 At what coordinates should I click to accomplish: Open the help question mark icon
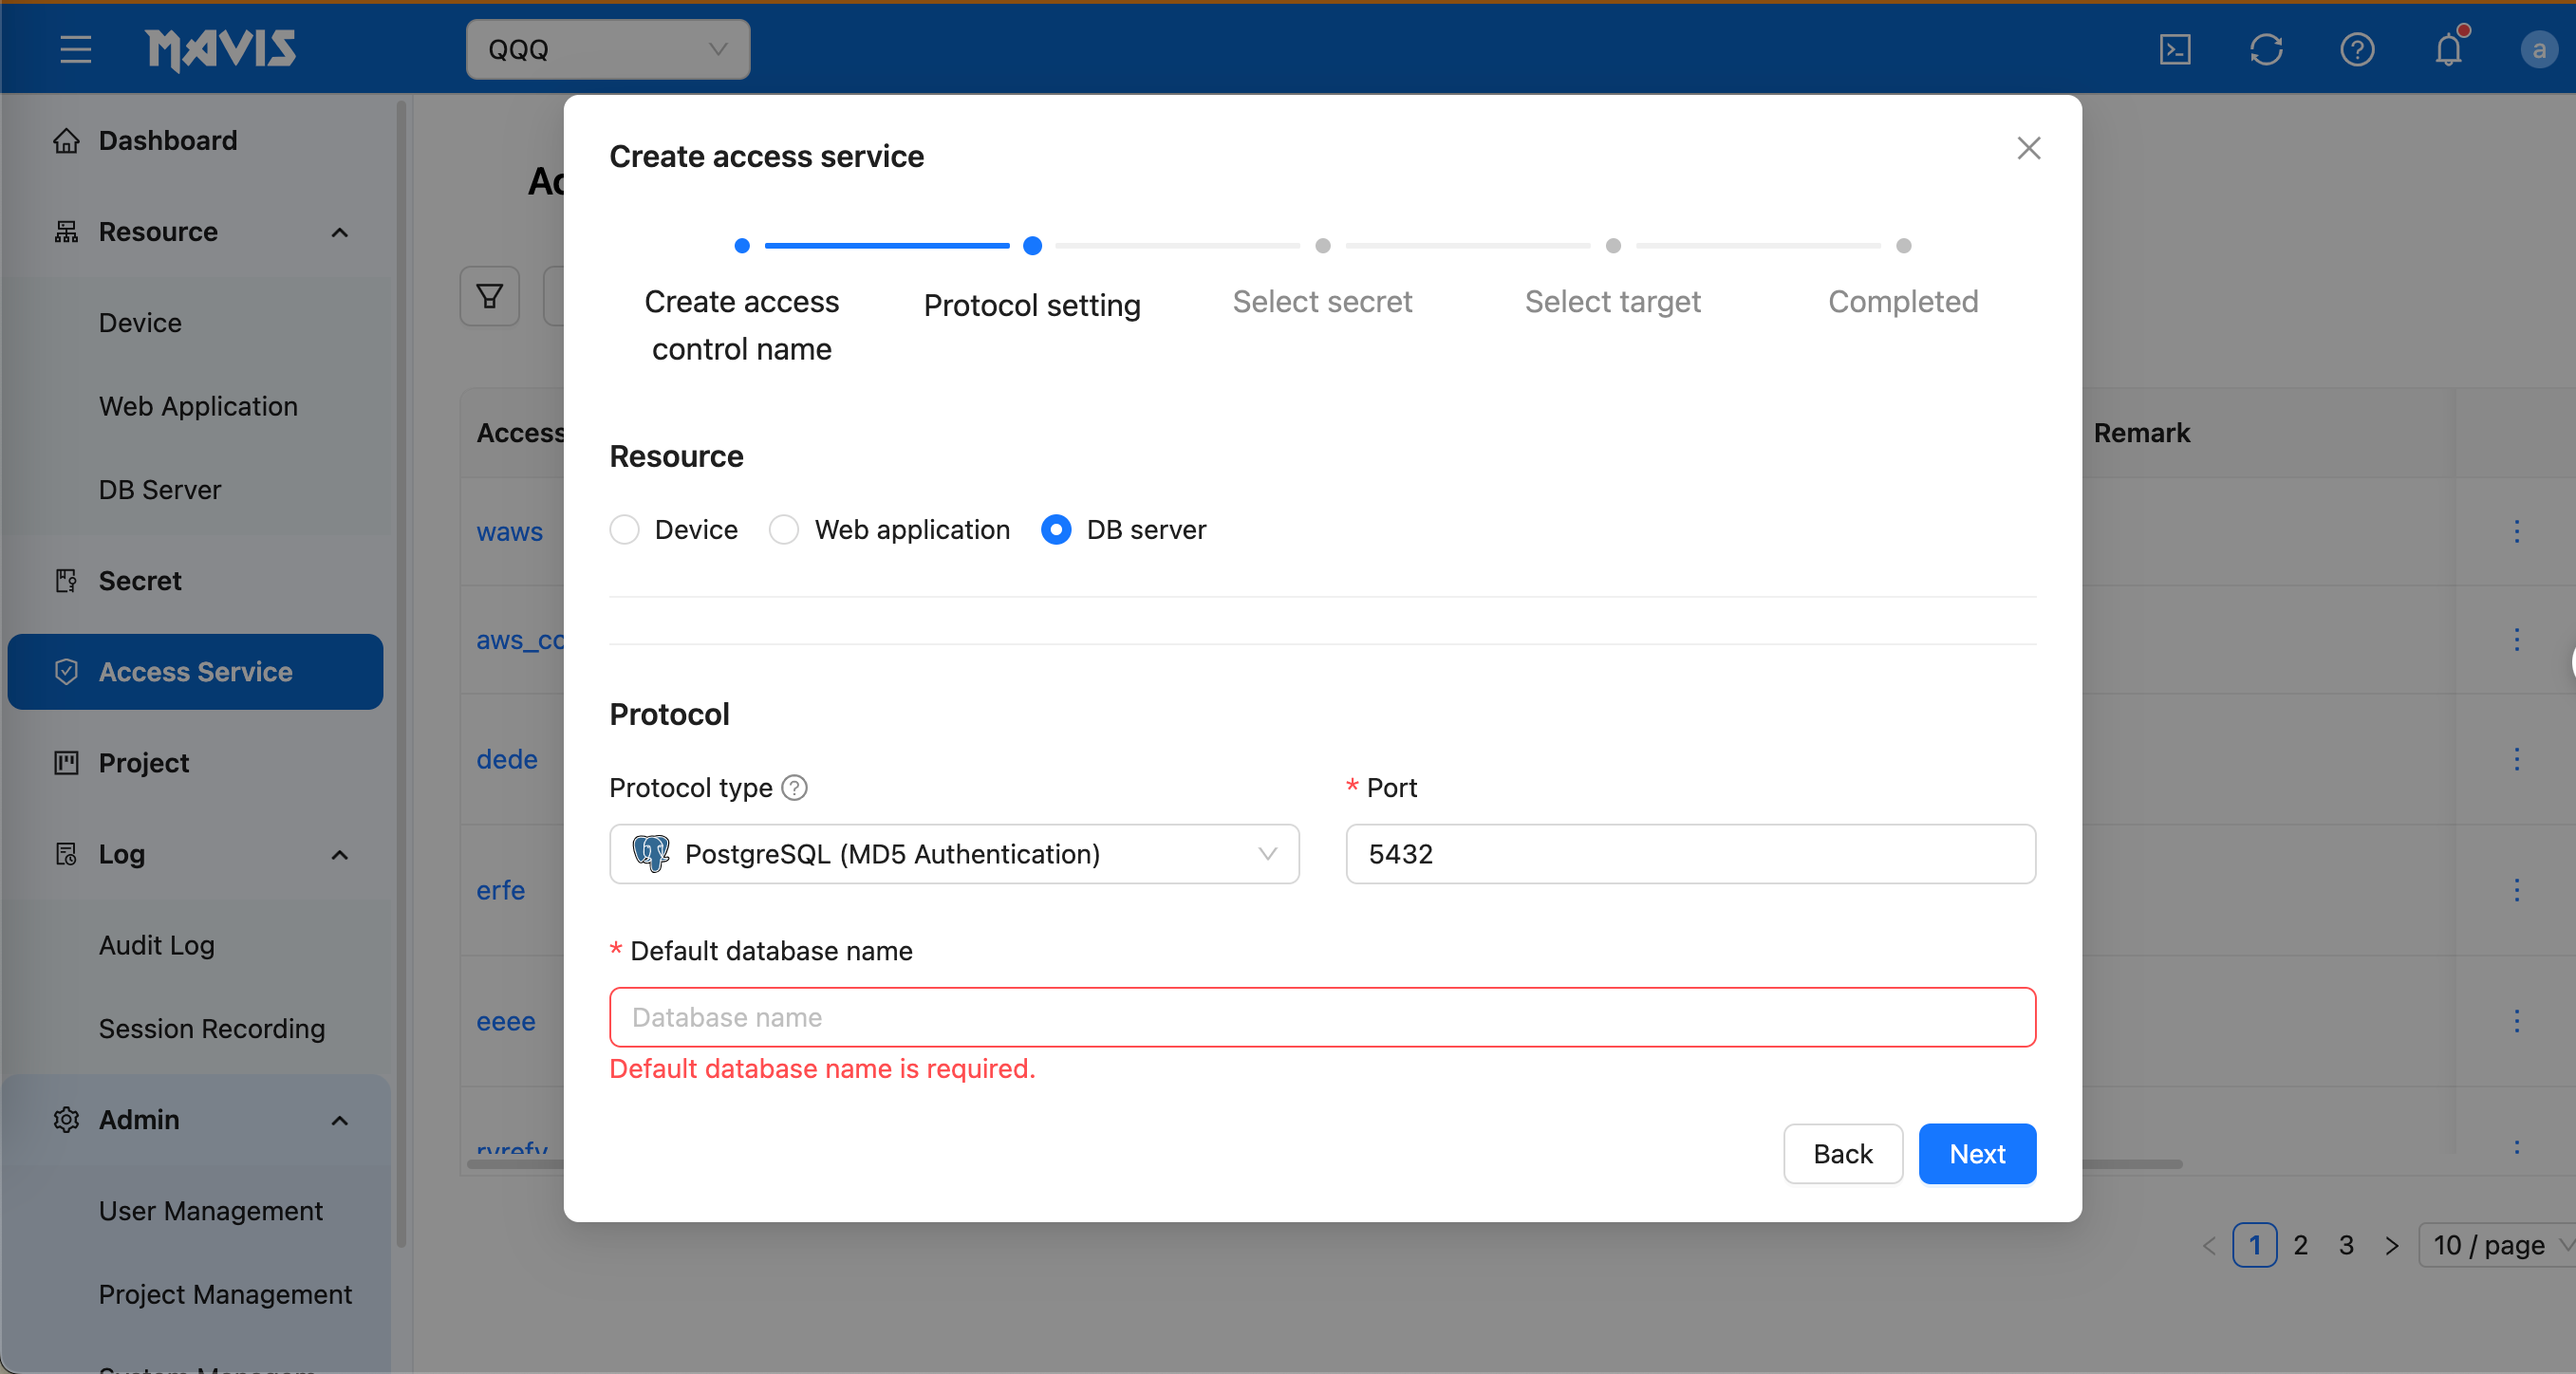pyautogui.click(x=2356, y=49)
